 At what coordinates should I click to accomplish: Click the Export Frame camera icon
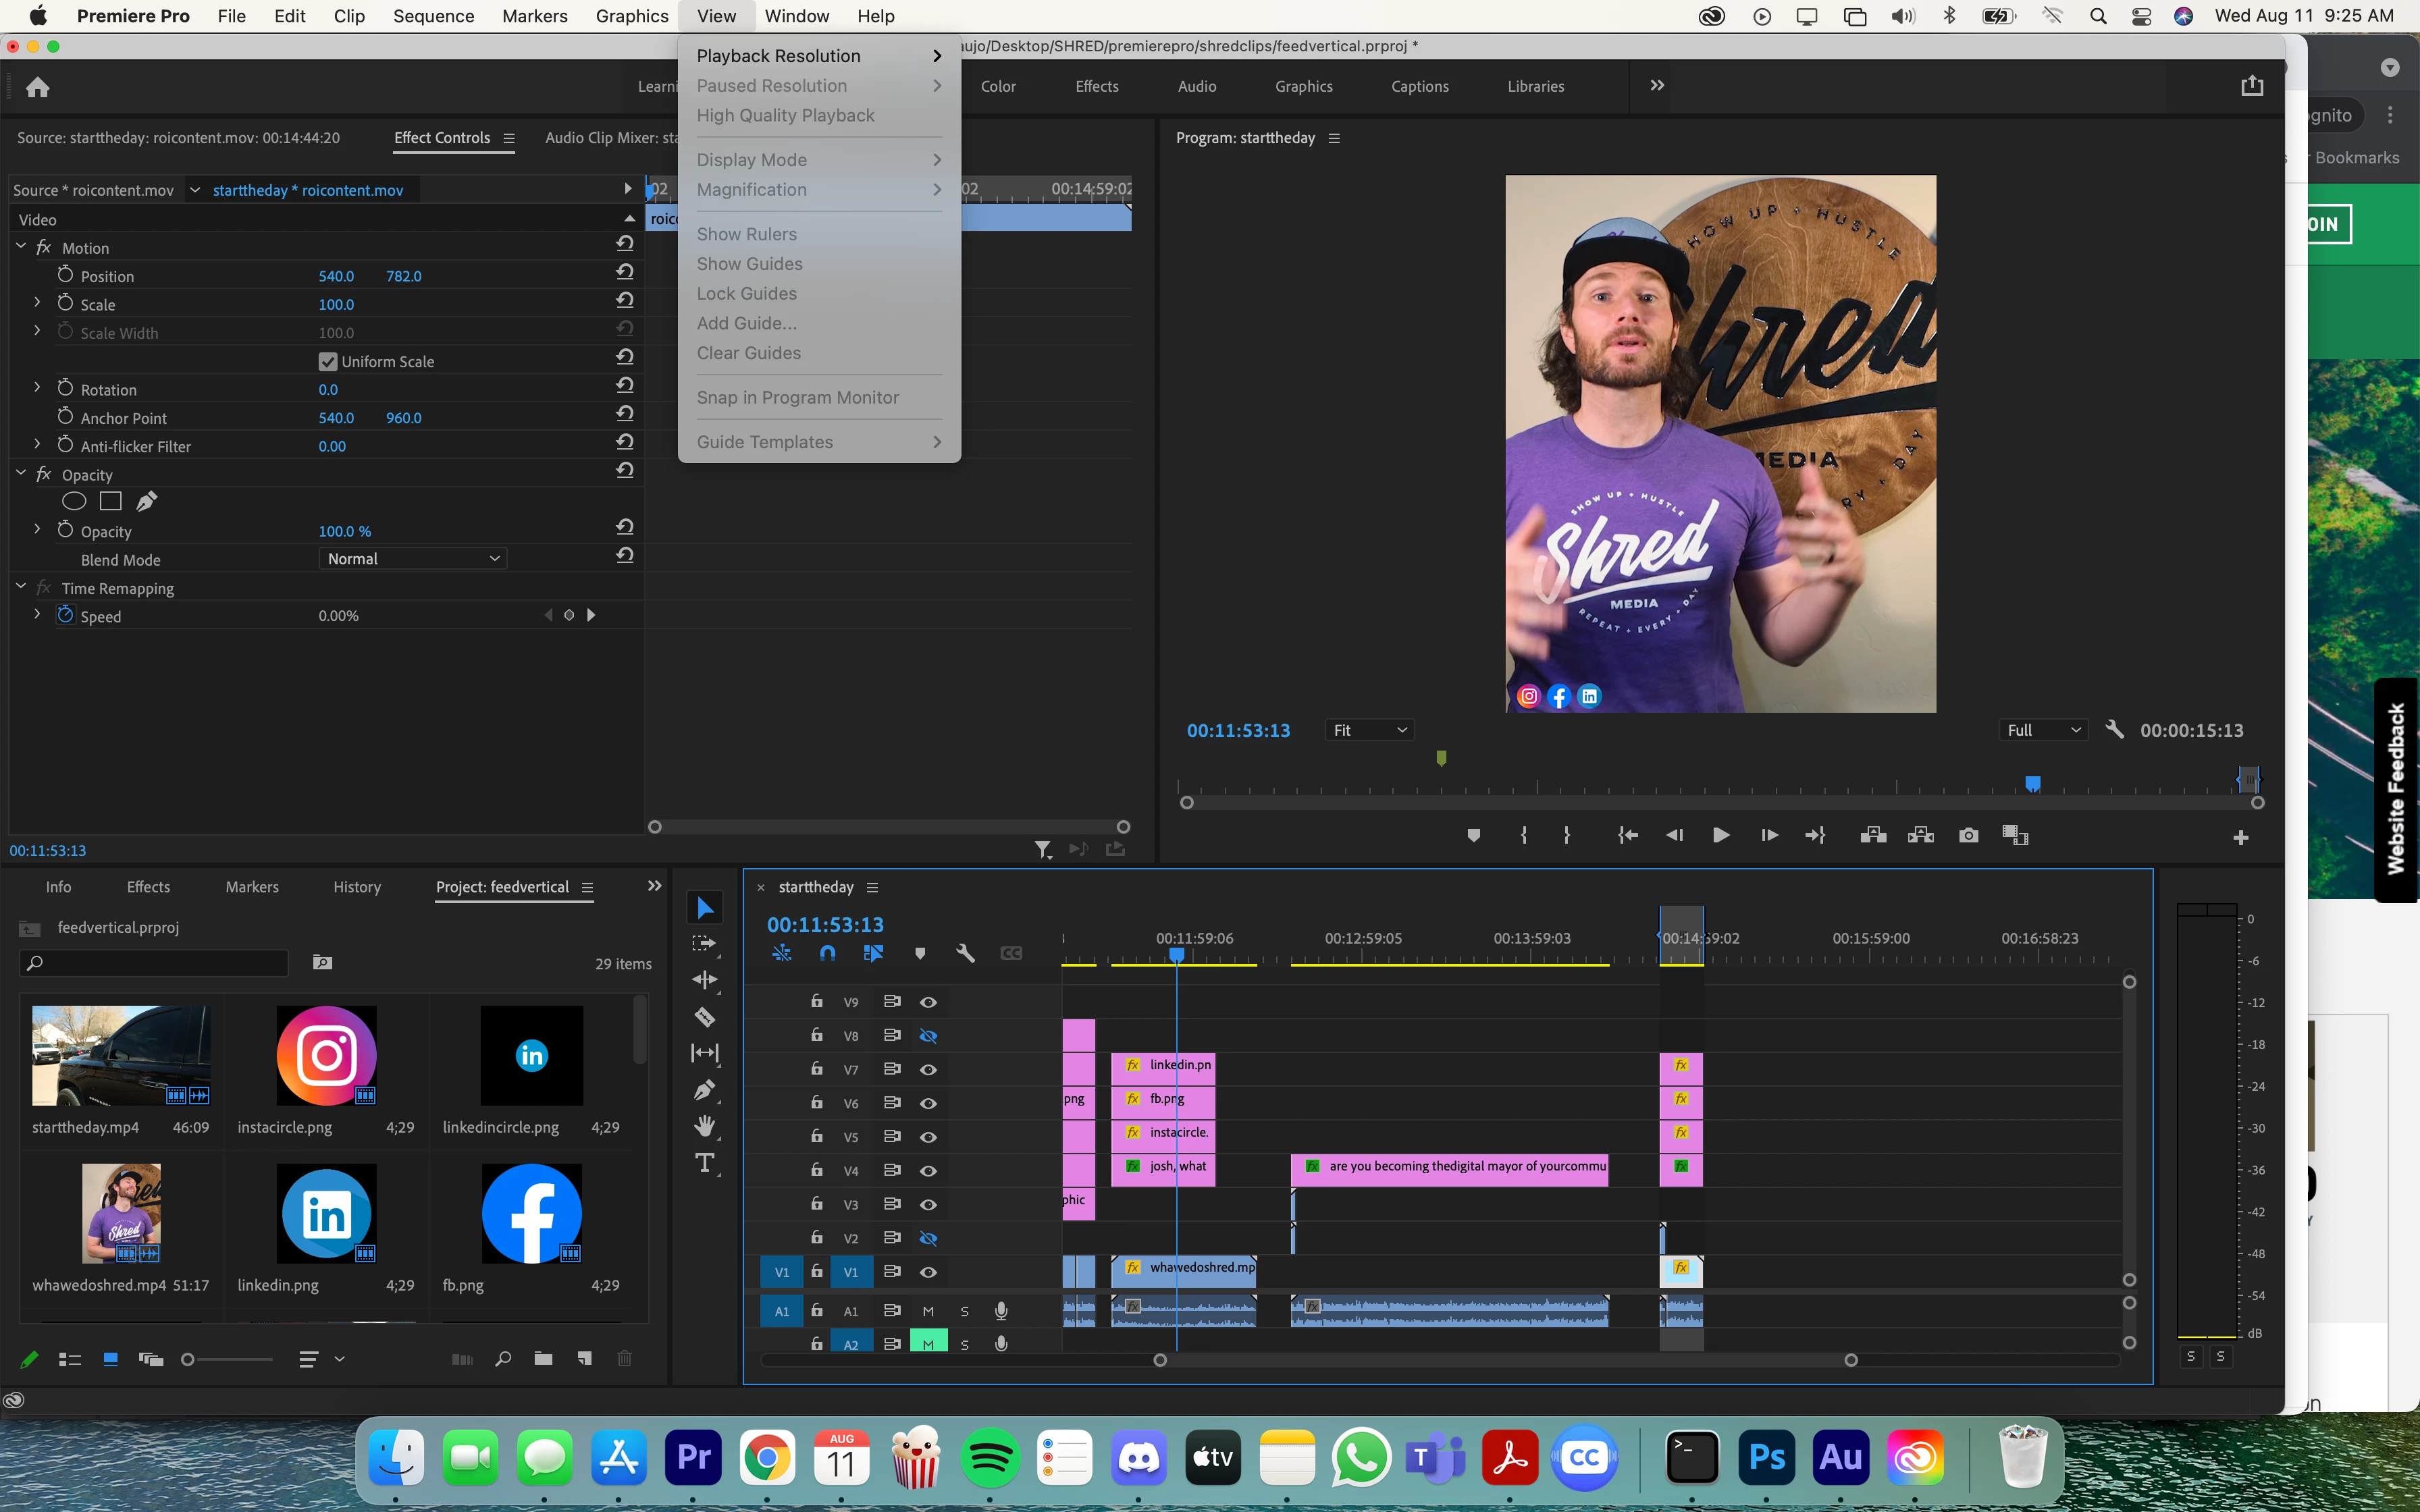[x=1968, y=835]
